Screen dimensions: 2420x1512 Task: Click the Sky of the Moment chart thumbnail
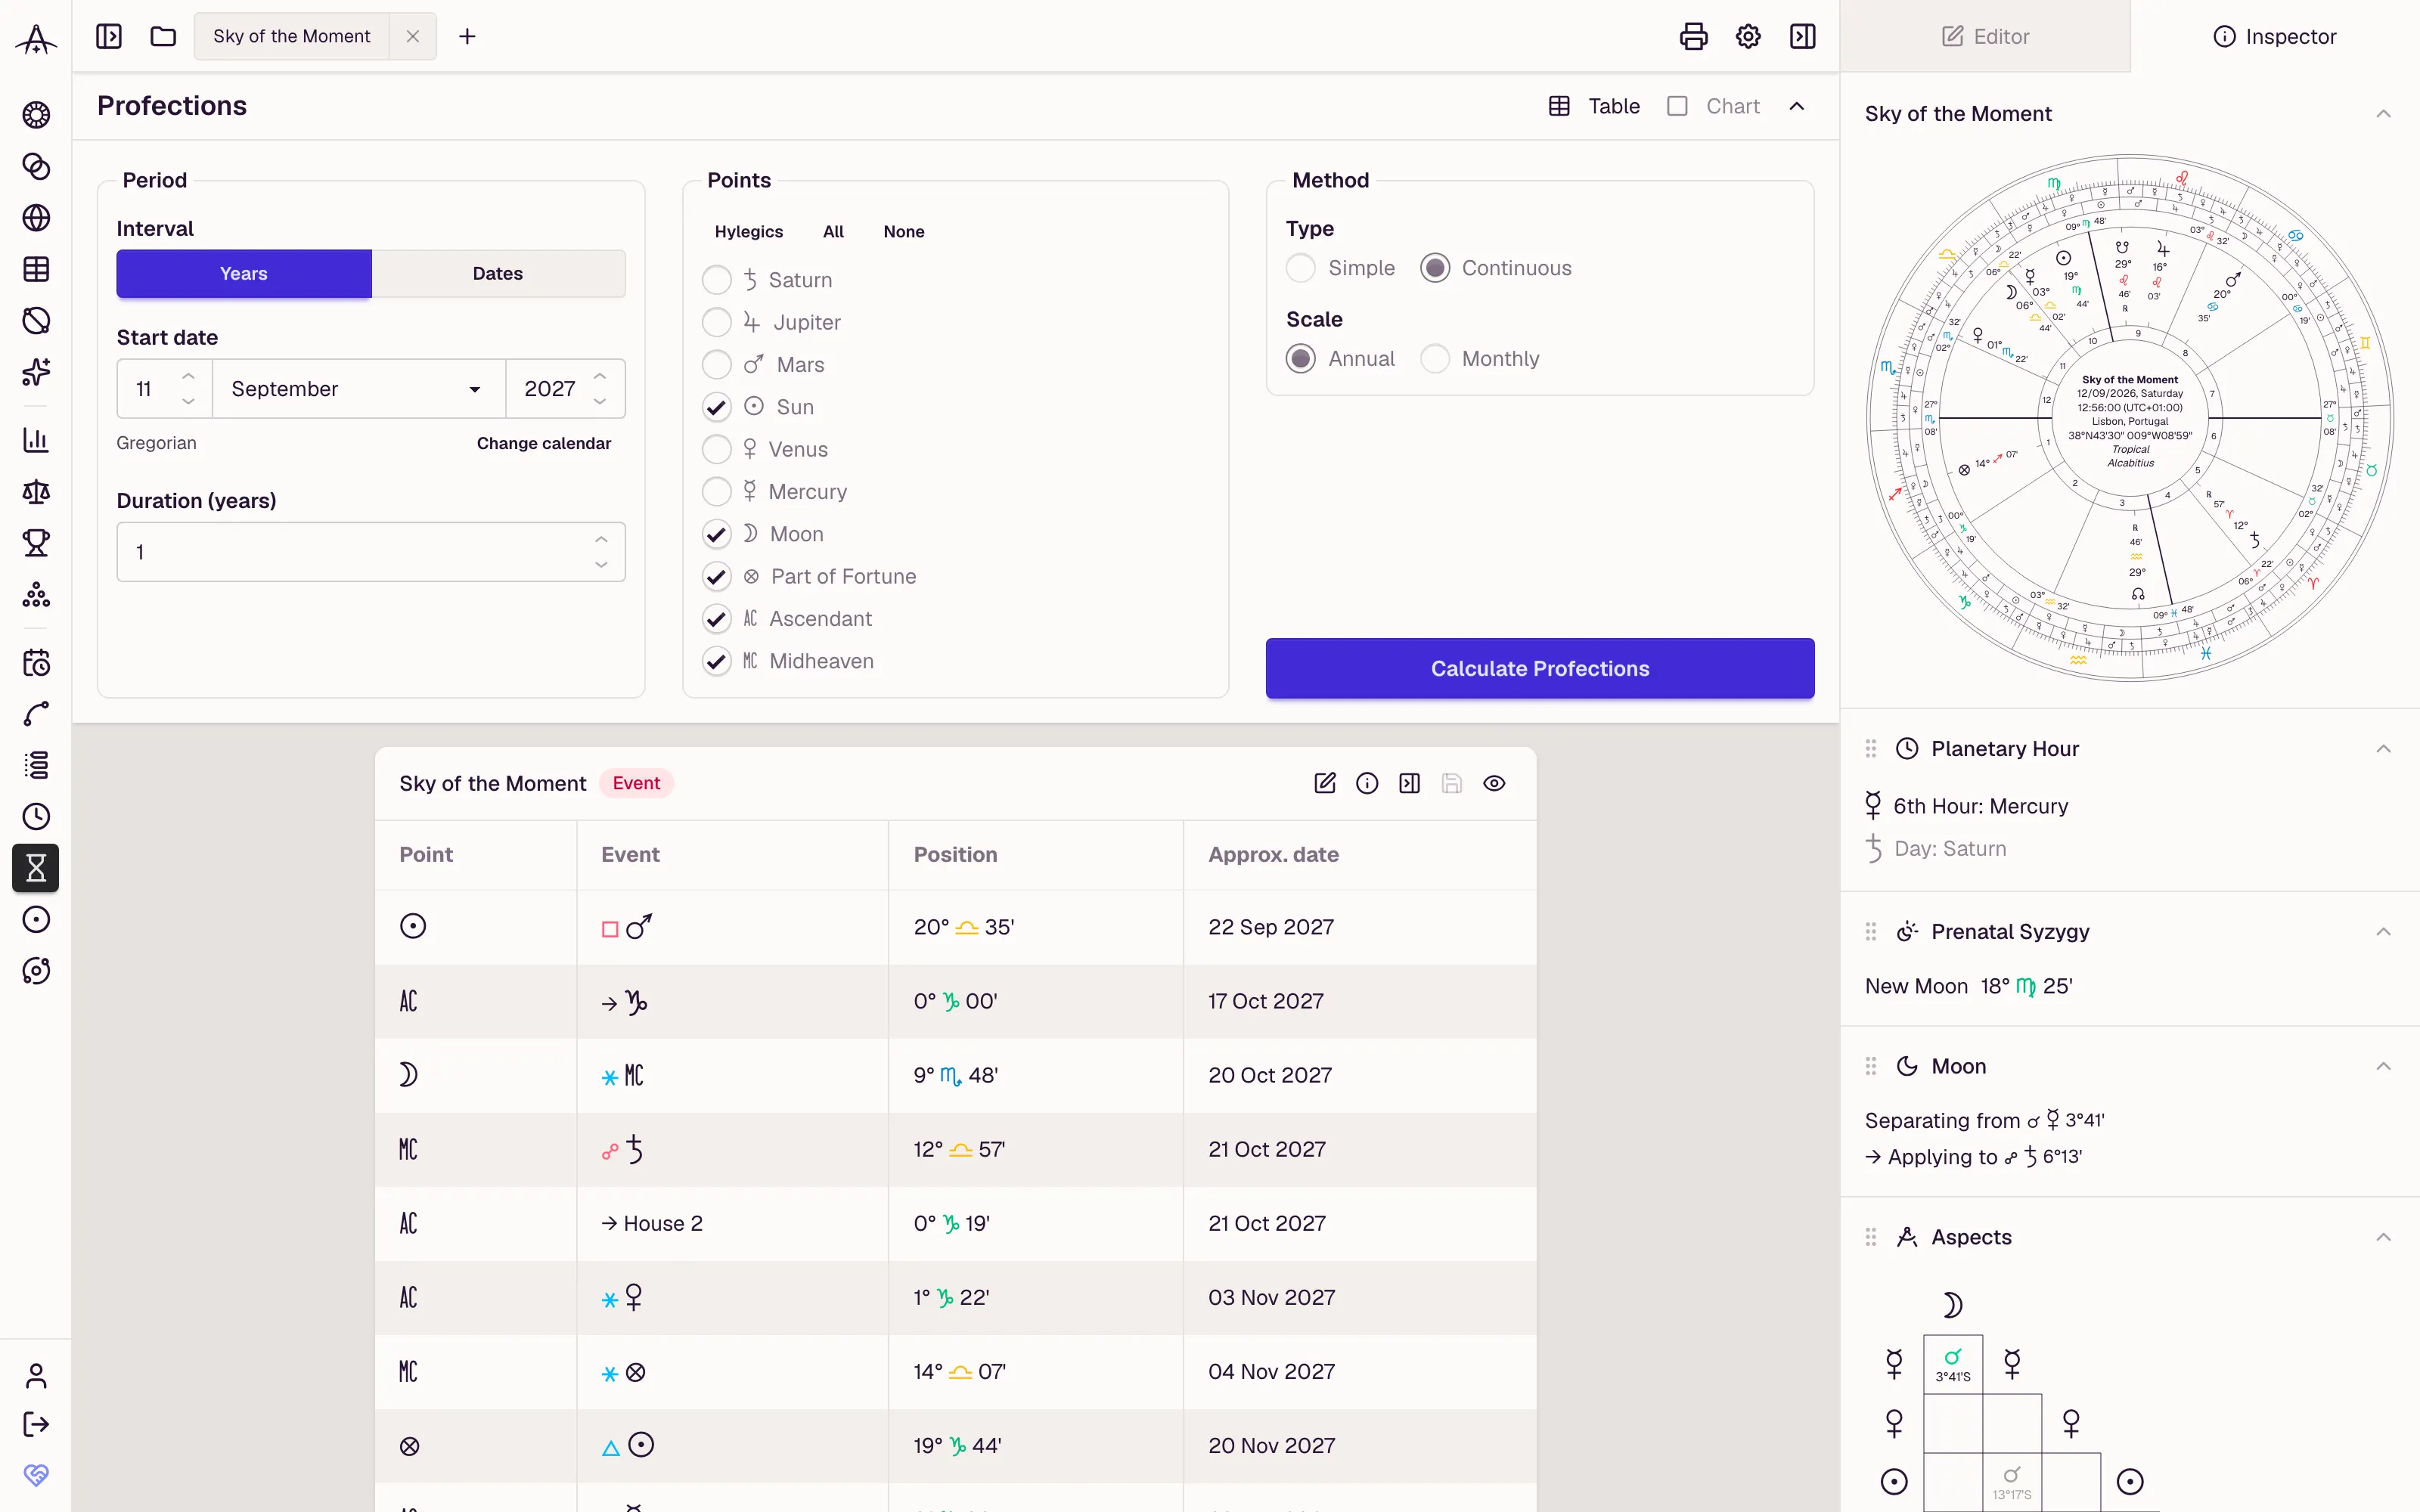pos(2130,418)
